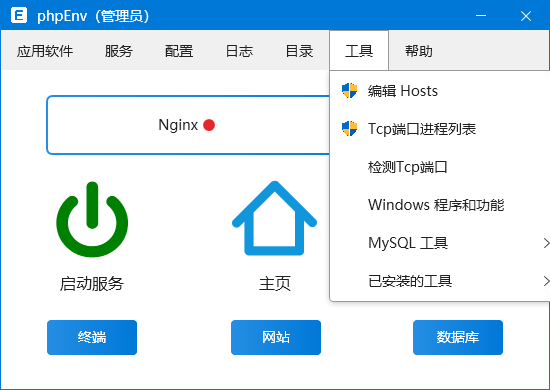
Task: Click the red Nginx status dot
Action: point(209,125)
